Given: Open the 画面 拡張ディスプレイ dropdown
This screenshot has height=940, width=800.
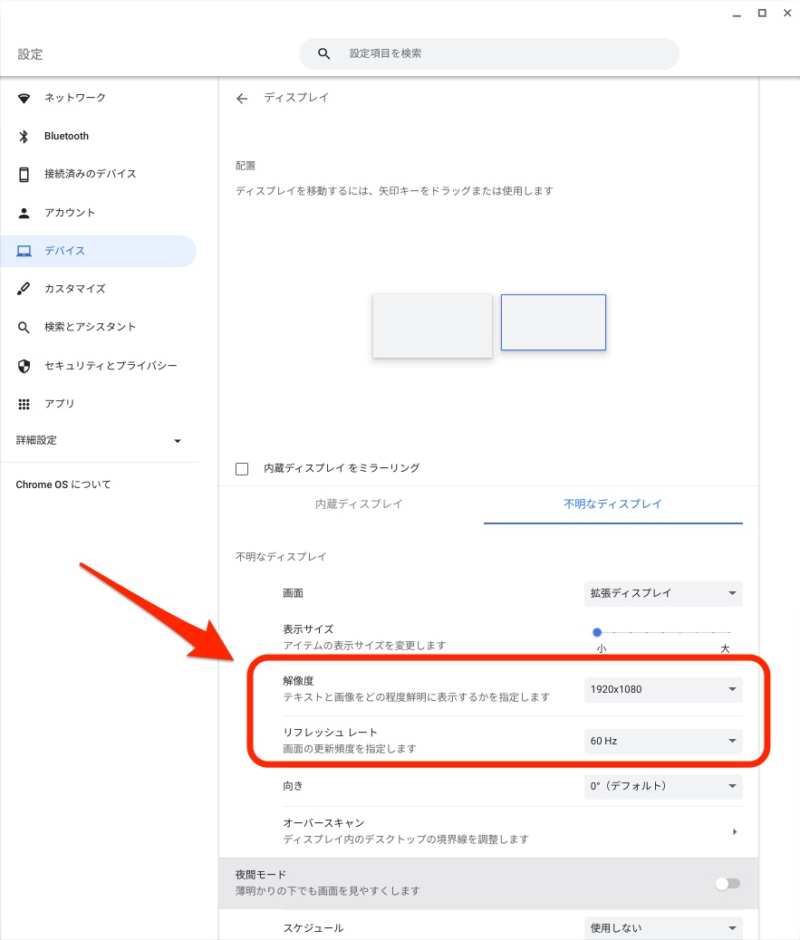Looking at the screenshot, I should click(x=663, y=593).
